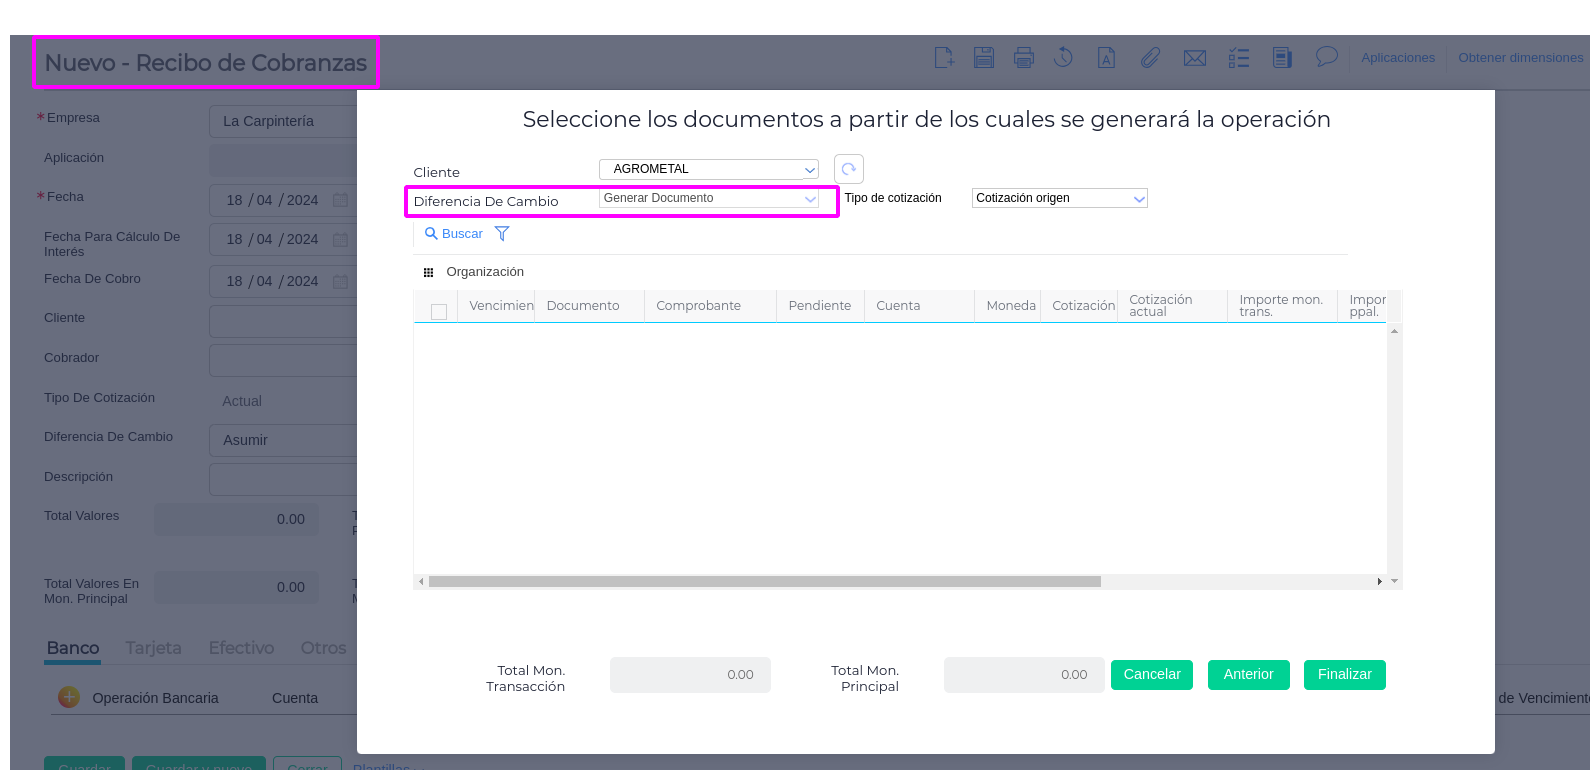Click the grid's left scroll arrow

coord(421,581)
